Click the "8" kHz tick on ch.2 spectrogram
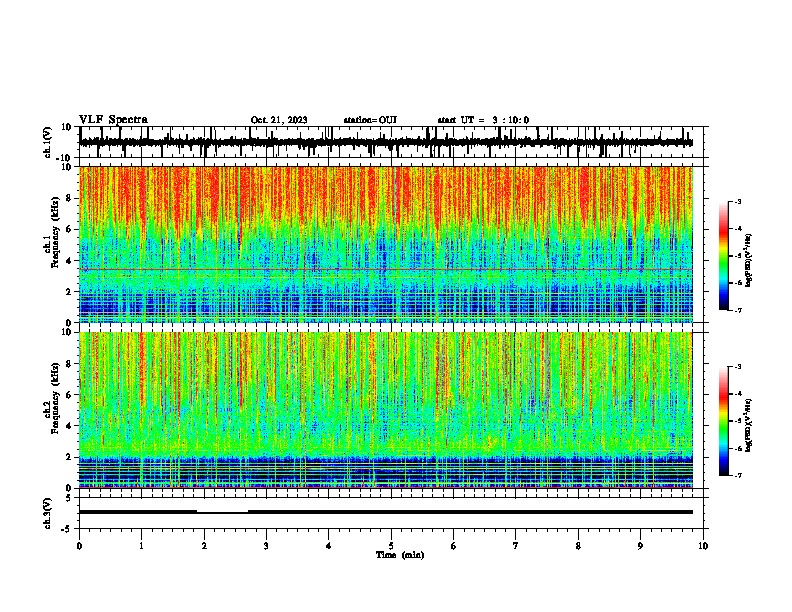Image resolution: width=792 pixels, height=612 pixels. [x=69, y=364]
